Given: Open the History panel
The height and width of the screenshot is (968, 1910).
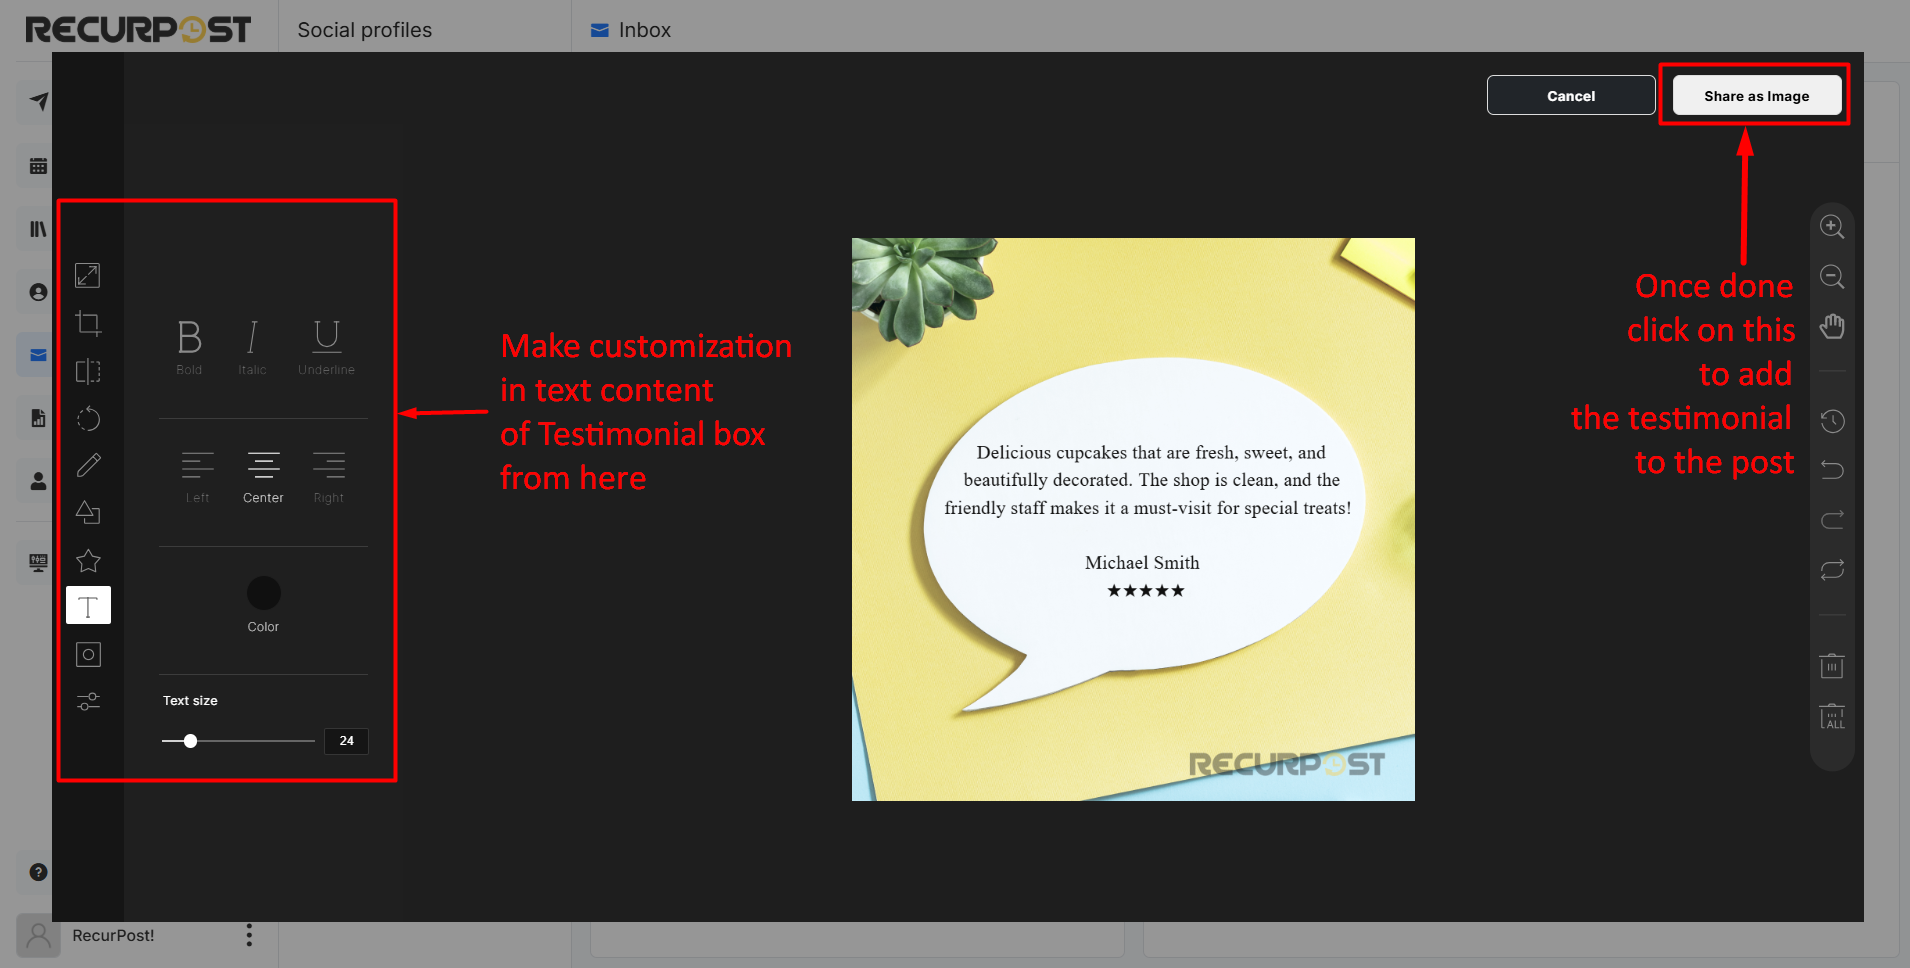Looking at the screenshot, I should click(1832, 421).
